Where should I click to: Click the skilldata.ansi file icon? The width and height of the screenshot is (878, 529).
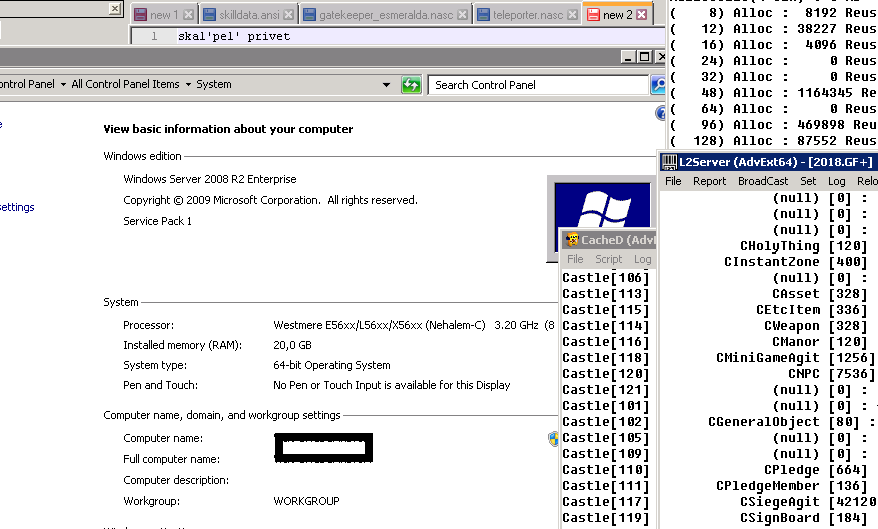(209, 15)
